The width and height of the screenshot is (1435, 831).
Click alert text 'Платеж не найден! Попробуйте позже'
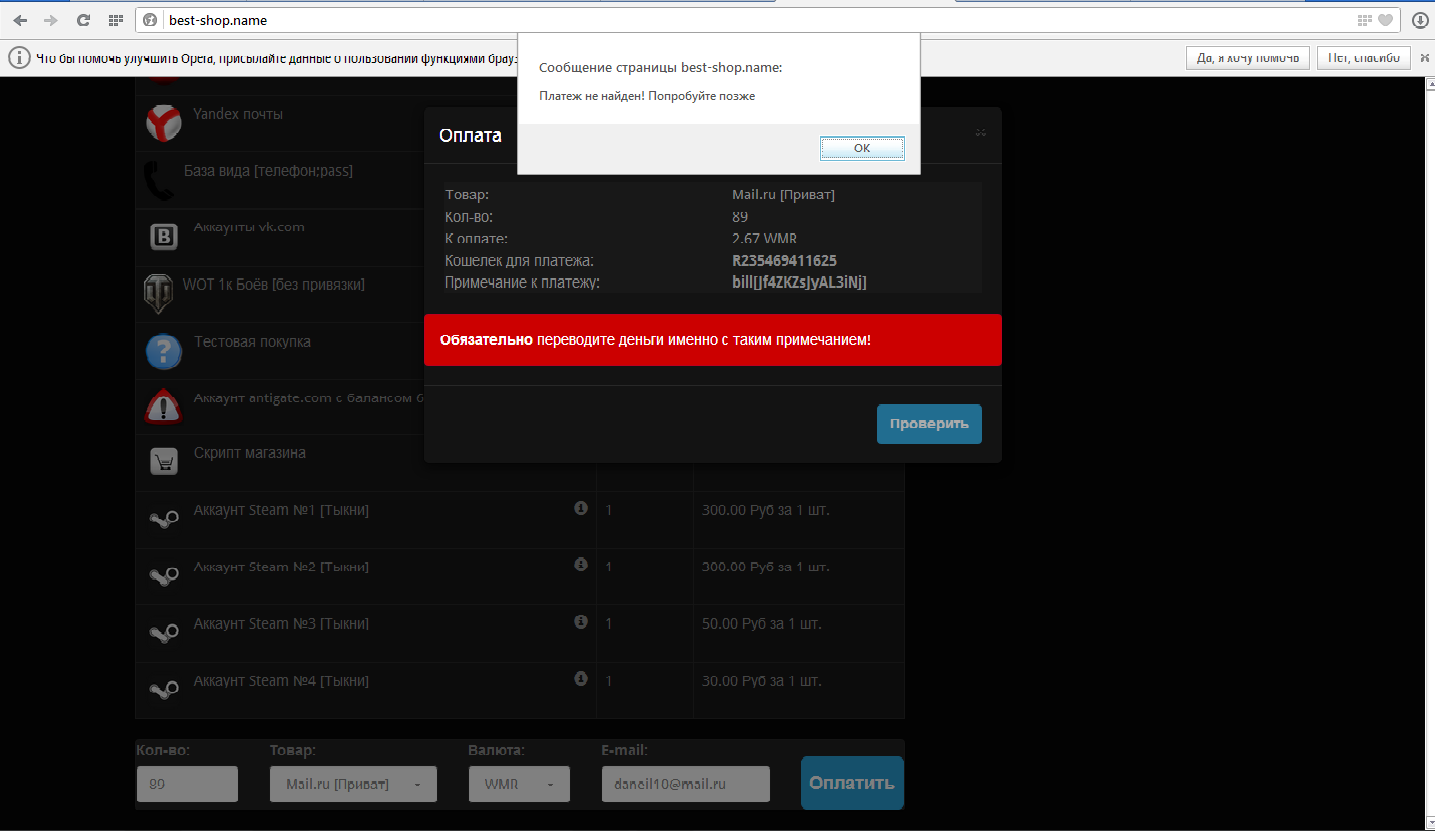pos(647,96)
